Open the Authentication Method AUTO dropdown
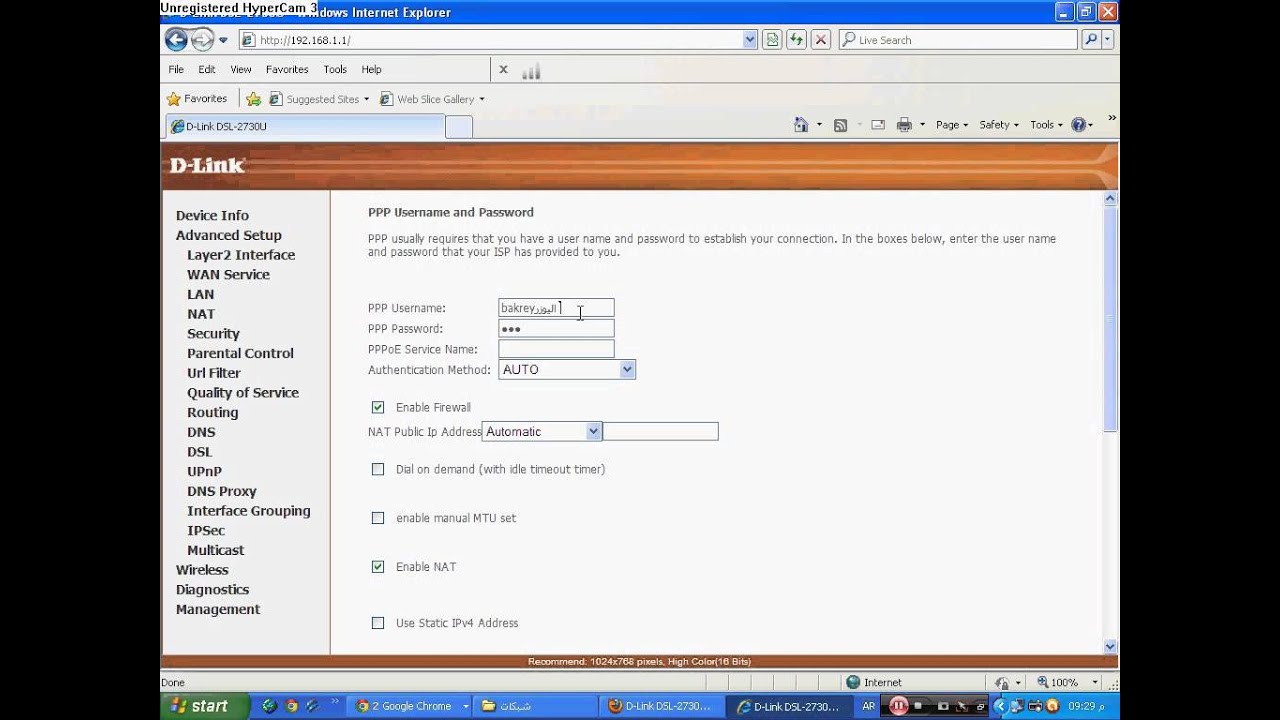Screen dimensions: 1280x720 coord(567,370)
